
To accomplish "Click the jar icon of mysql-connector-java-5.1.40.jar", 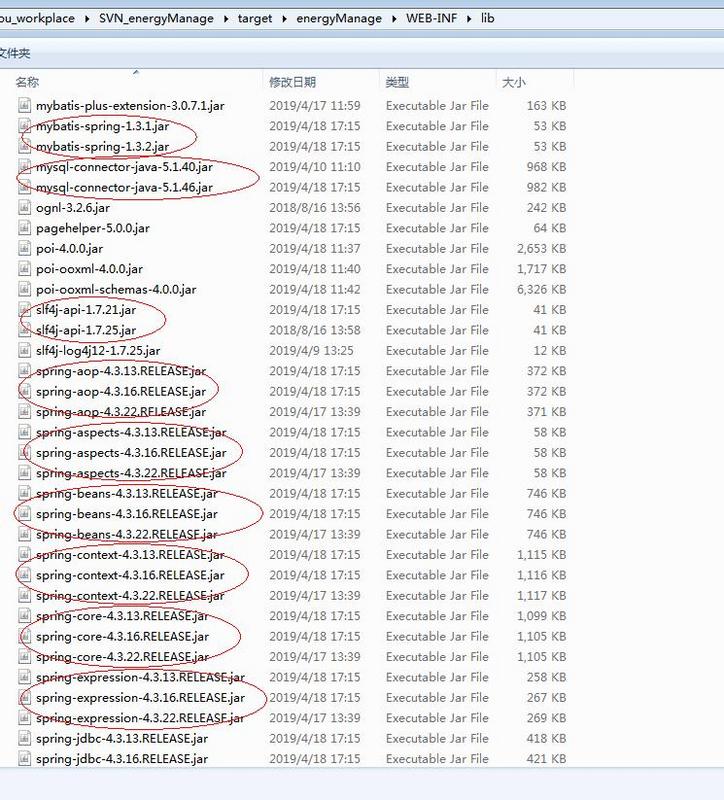I will [x=24, y=167].
